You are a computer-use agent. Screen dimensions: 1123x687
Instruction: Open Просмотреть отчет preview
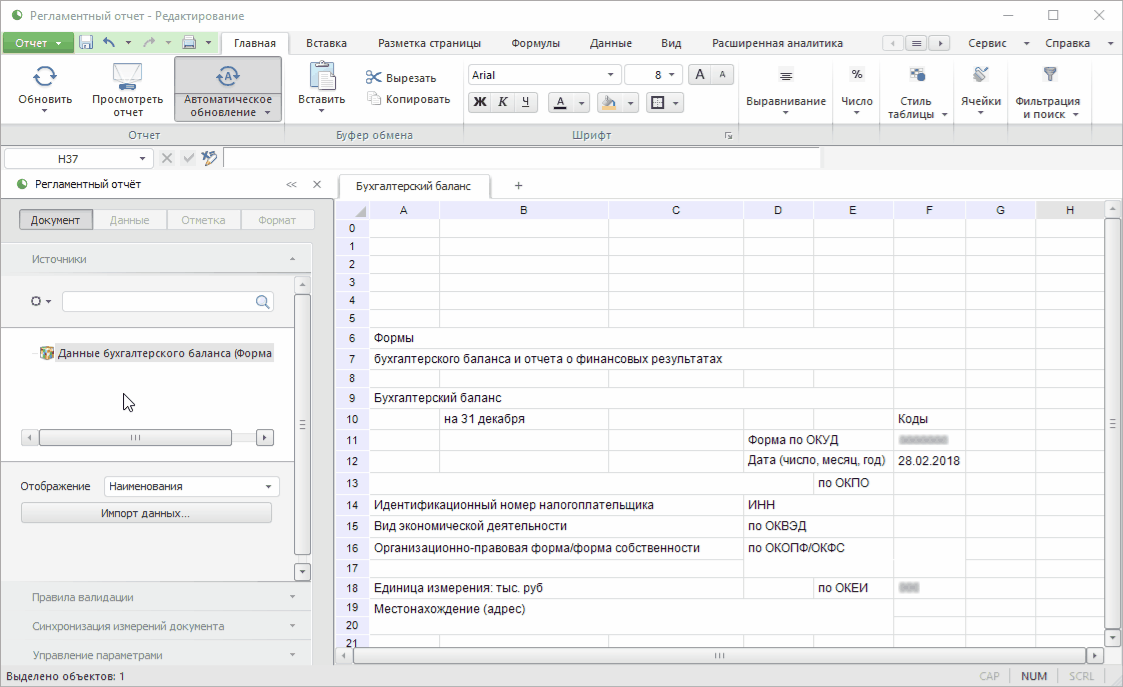tap(127, 76)
